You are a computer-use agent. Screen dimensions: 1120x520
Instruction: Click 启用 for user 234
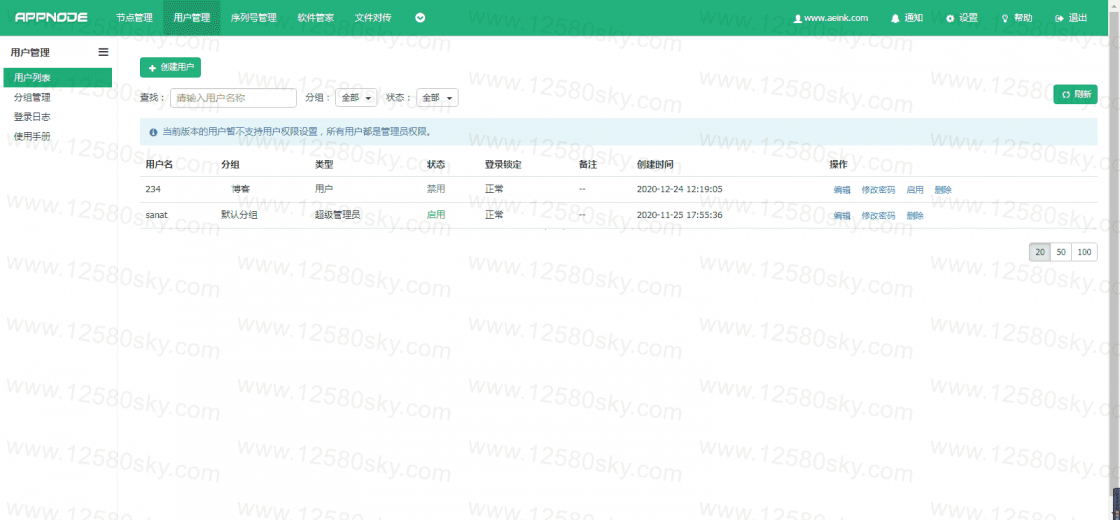pyautogui.click(x=915, y=190)
